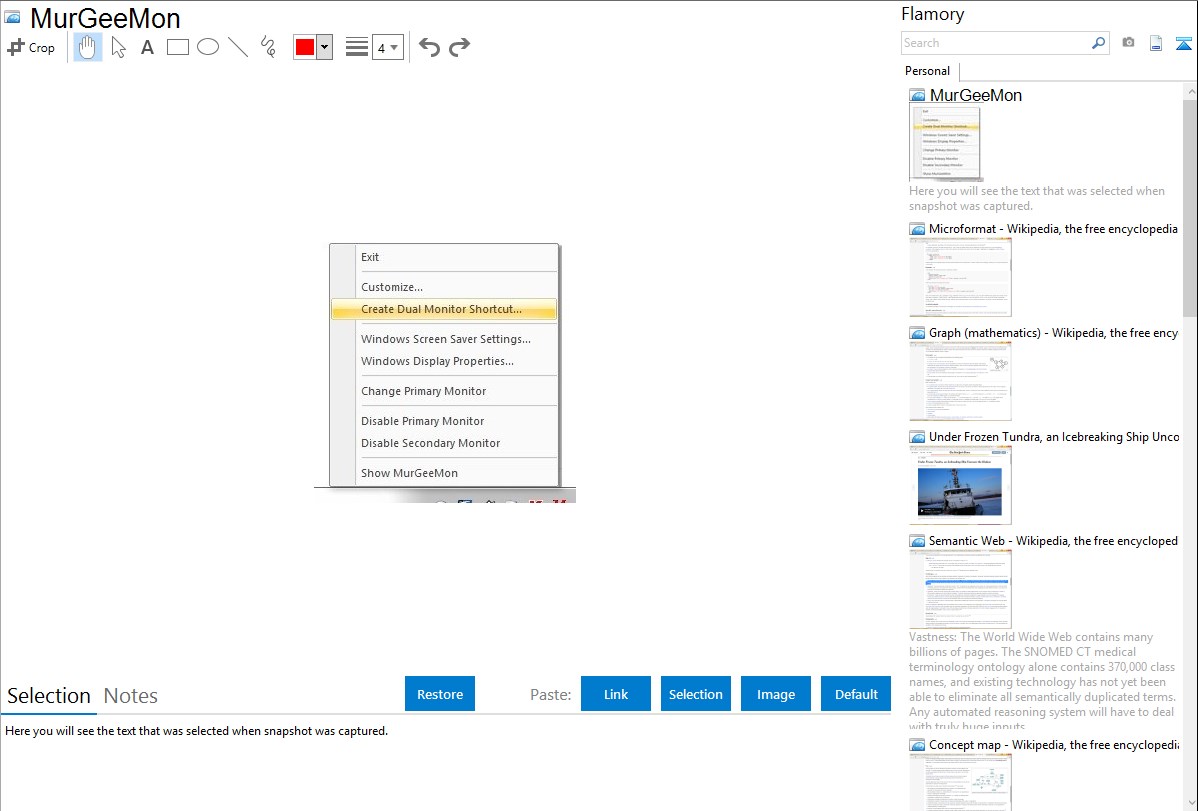Screen dimensions: 1198x811
Task: Open the Under Frozen Tundra snapshot thumbnail
Action: click(x=960, y=485)
